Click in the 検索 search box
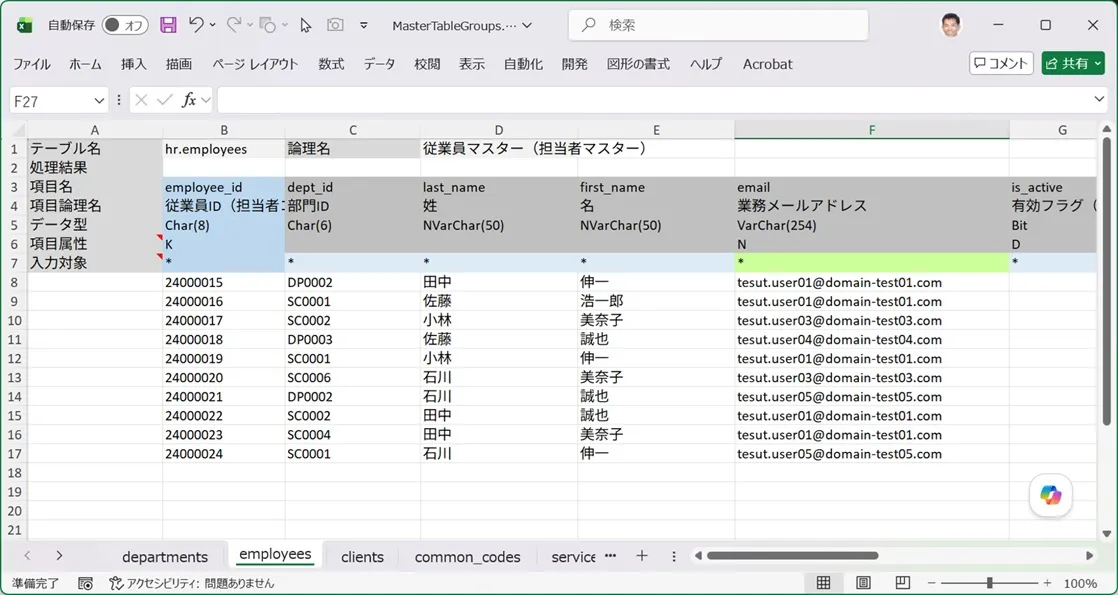The height and width of the screenshot is (595, 1118). pyautogui.click(x=719, y=26)
